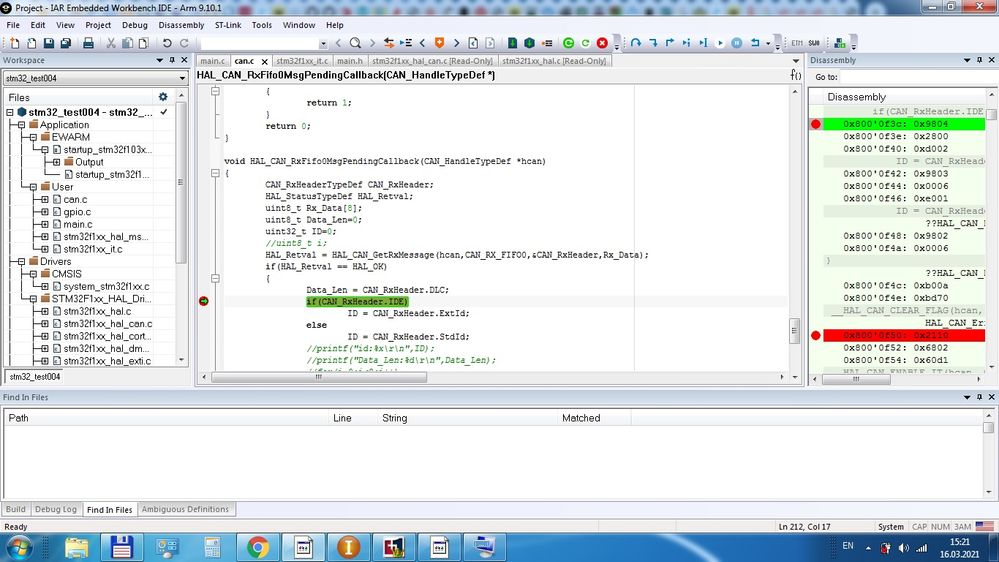
Task: Pin the Workspace panel
Action: pos(172,60)
